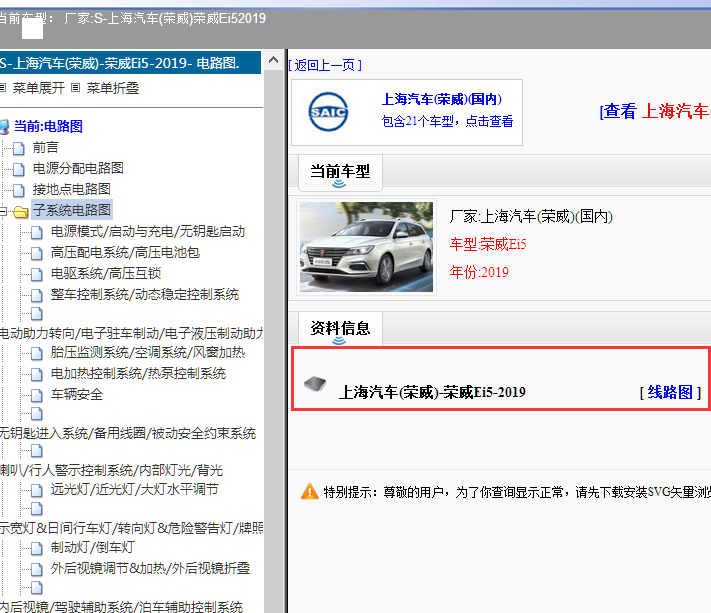Open the 线路图 link
The height and width of the screenshot is (613, 711).
coord(670,392)
